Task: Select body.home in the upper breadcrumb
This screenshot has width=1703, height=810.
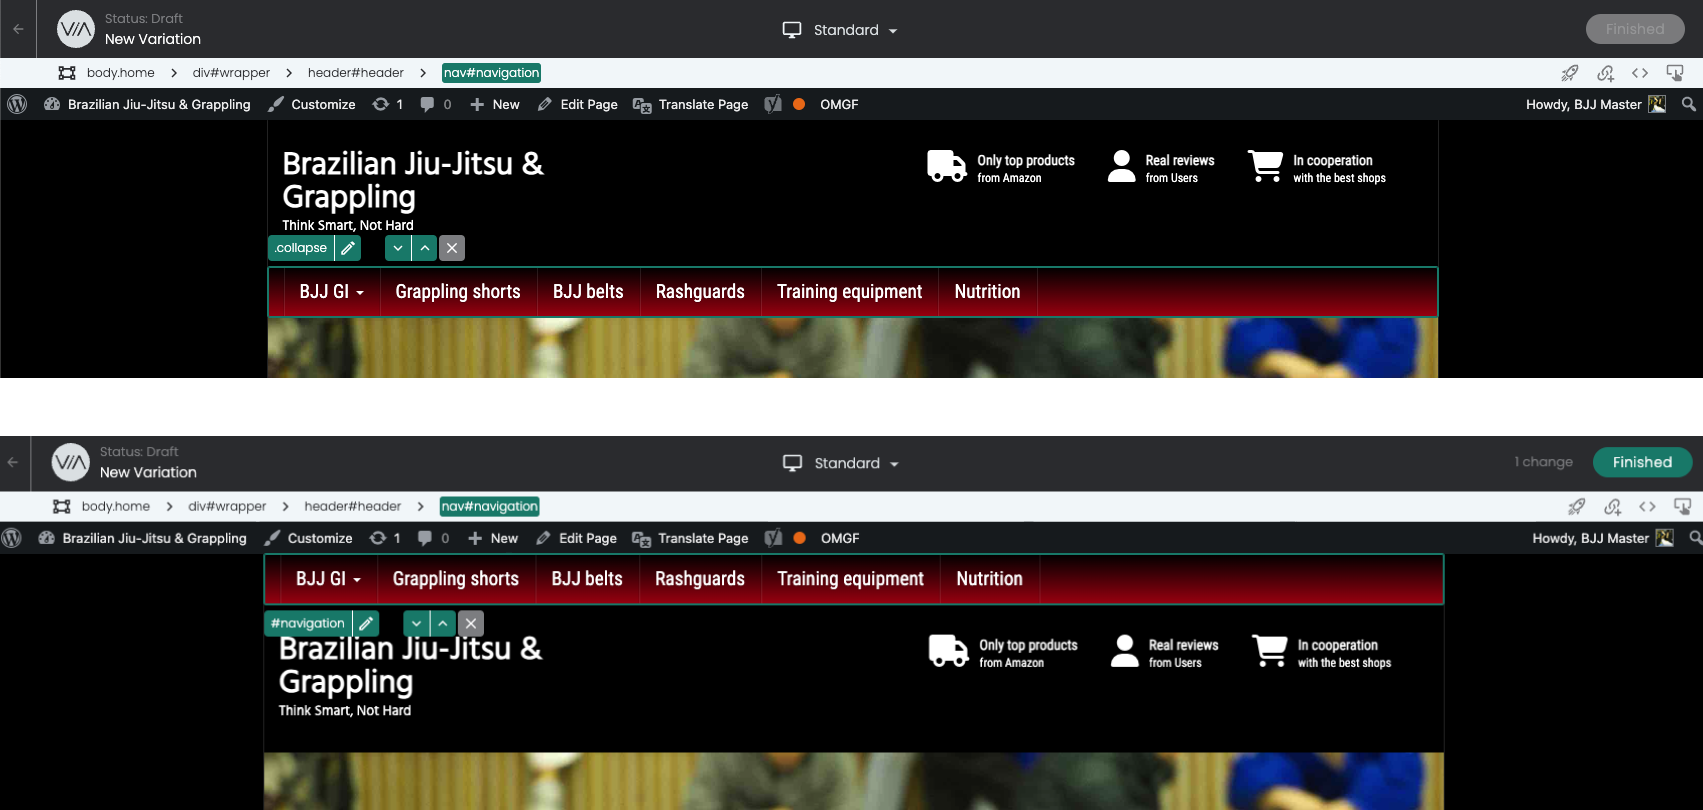Action: pyautogui.click(x=121, y=73)
